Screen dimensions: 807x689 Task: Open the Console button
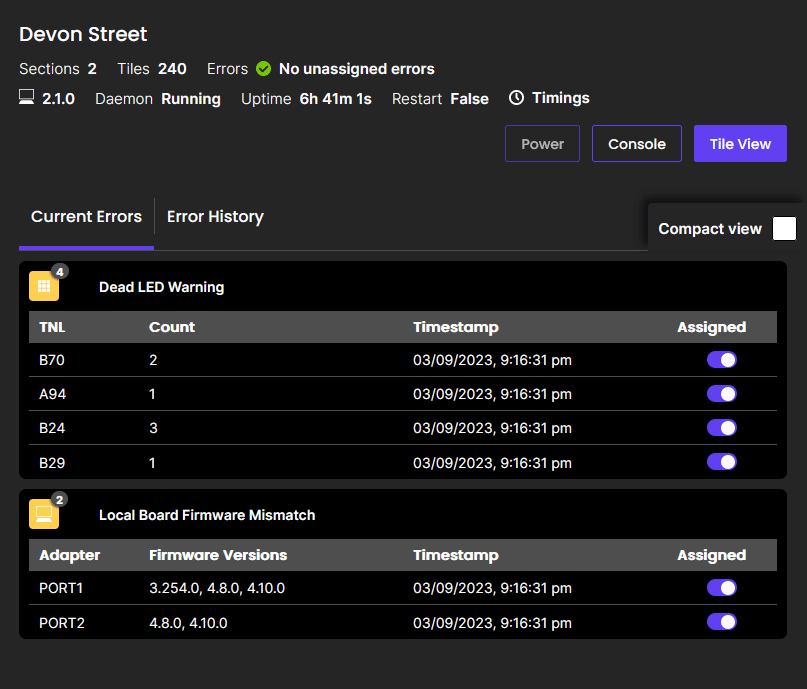[636, 144]
